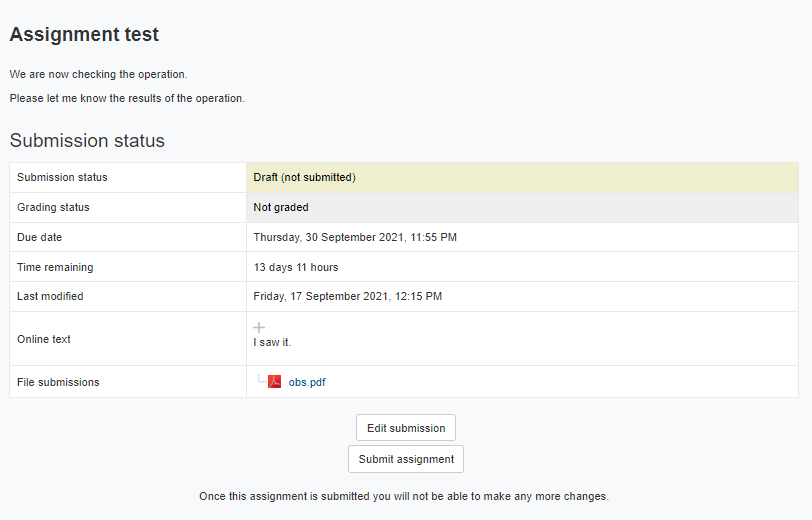Click the "Assignment test" page heading
812x520 pixels.
[84, 34]
